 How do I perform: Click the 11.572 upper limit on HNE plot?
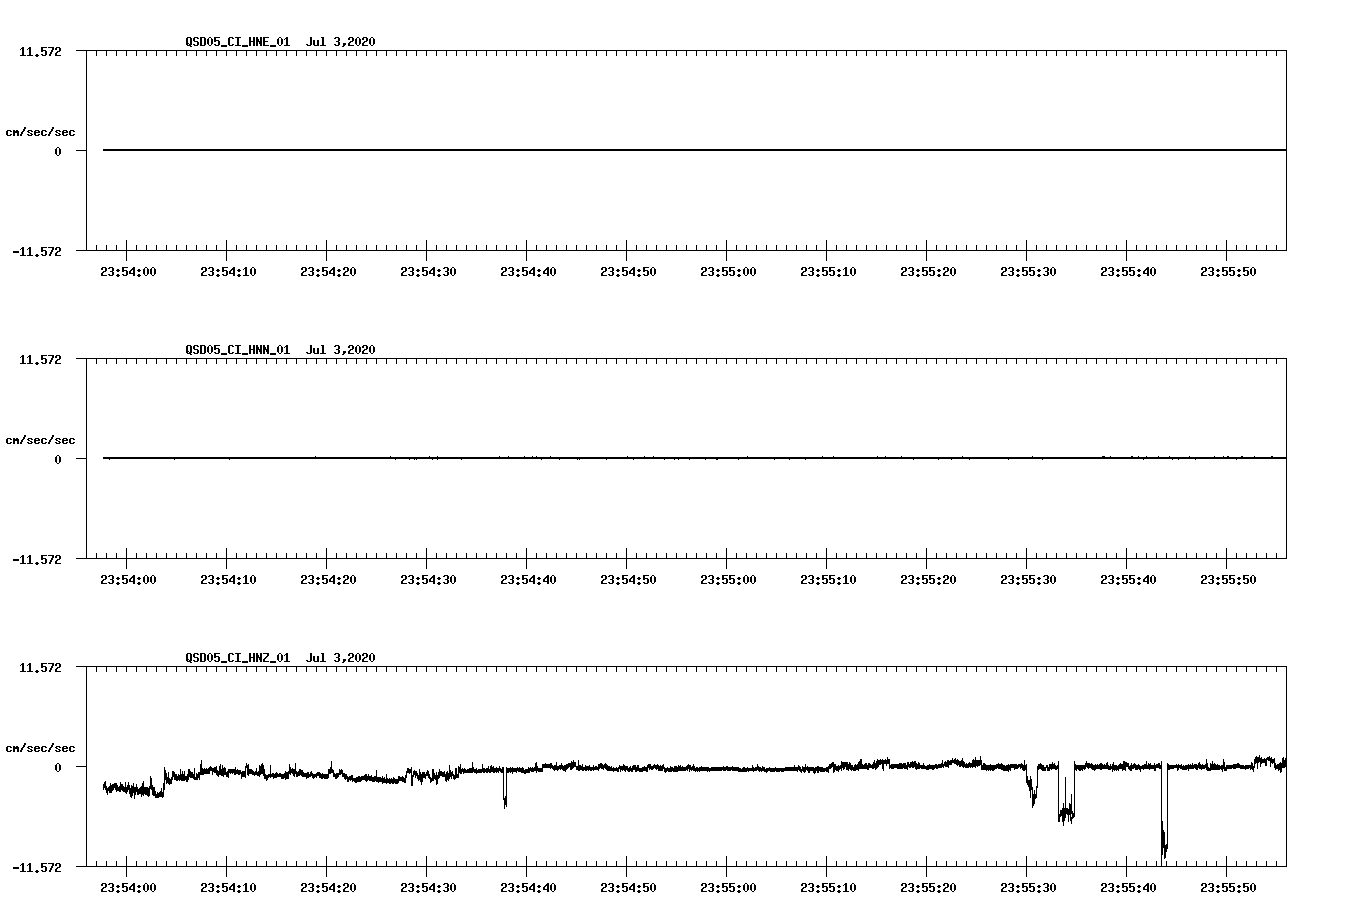pyautogui.click(x=40, y=51)
